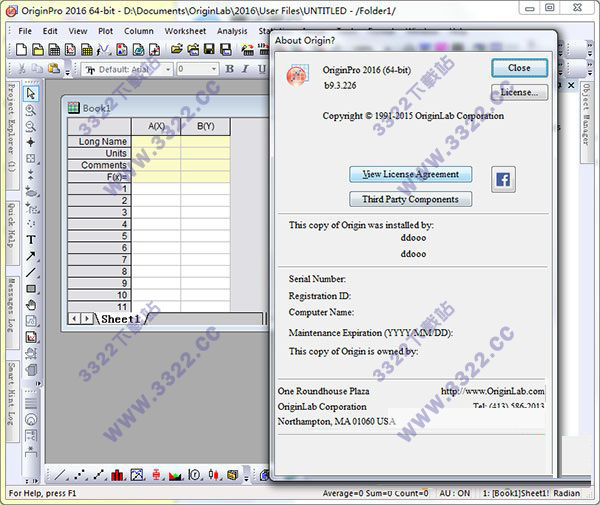This screenshot has width=600, height=505.
Task: Toggle Underline text formatting
Action: click(262, 69)
